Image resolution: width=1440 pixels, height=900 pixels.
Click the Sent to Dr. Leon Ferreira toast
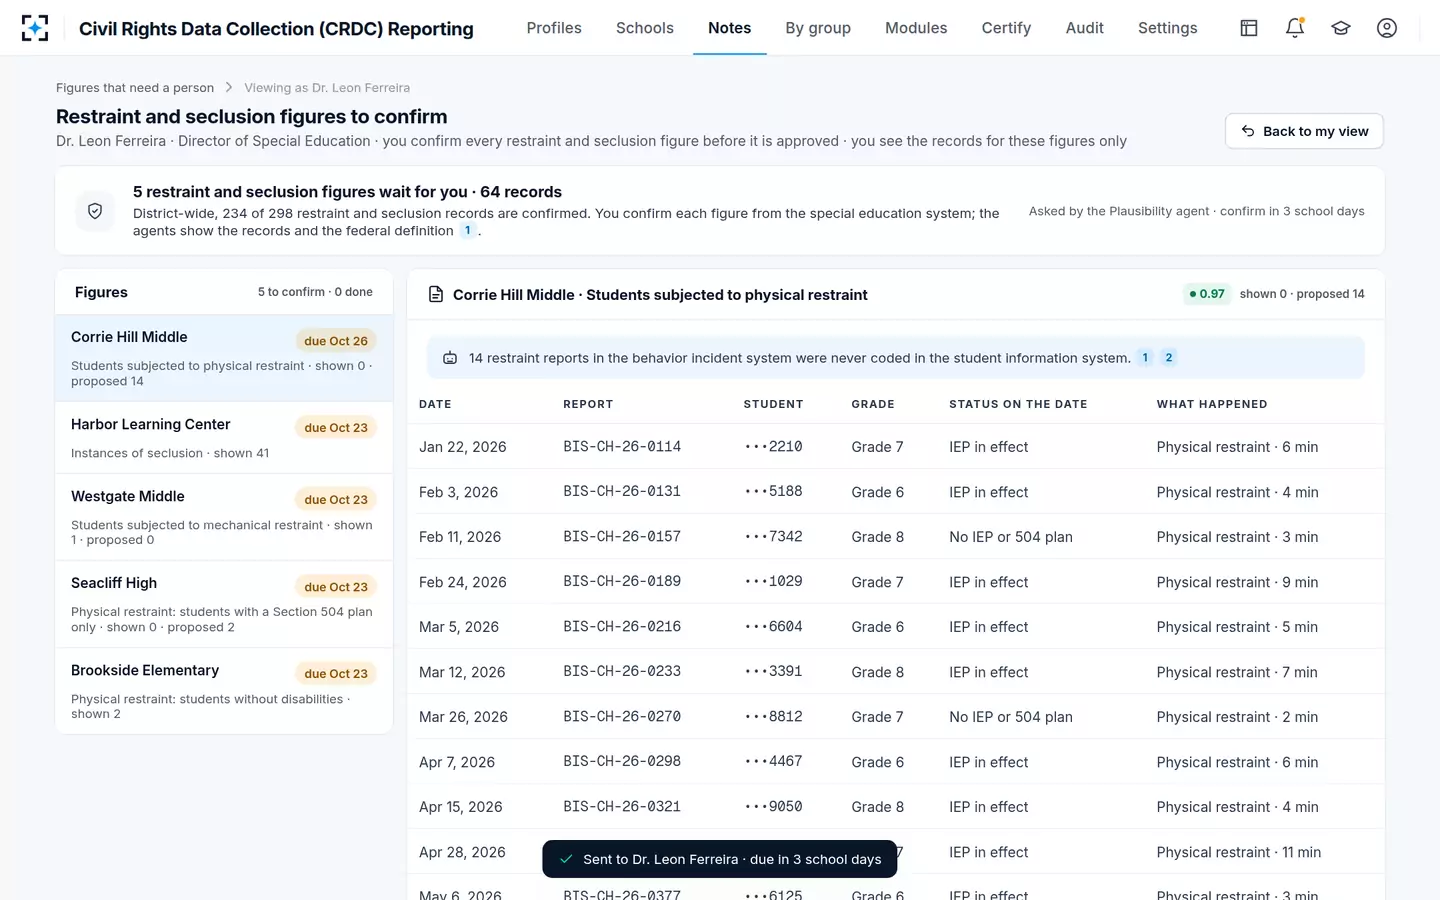pyautogui.click(x=720, y=859)
